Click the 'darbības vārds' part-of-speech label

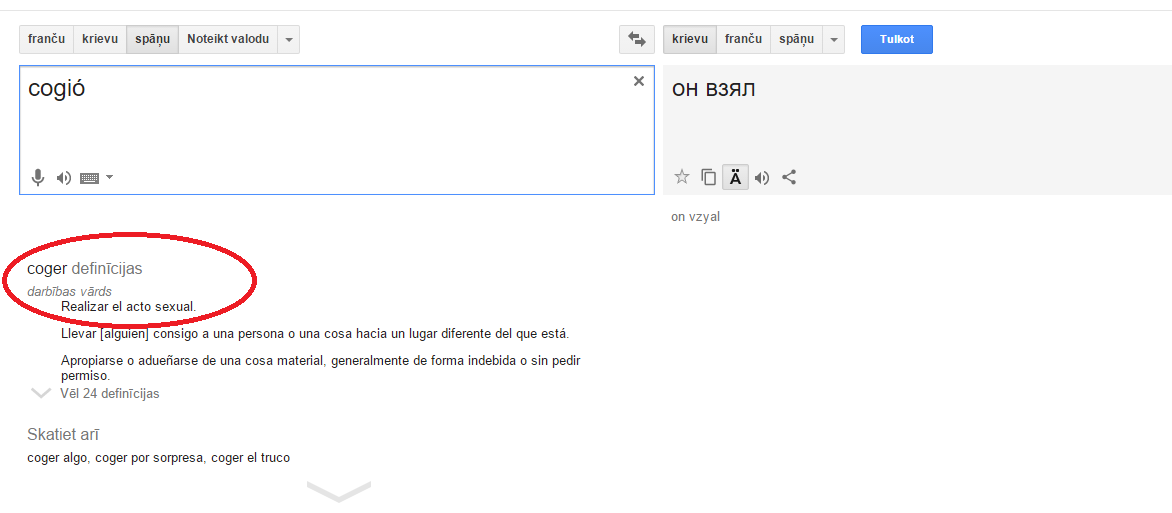(70, 292)
